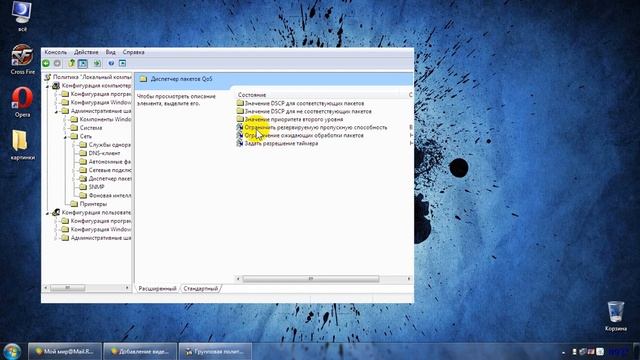The width and height of the screenshot is (640, 360).
Task: Select the Сетевые подключения folder
Action: 110,170
